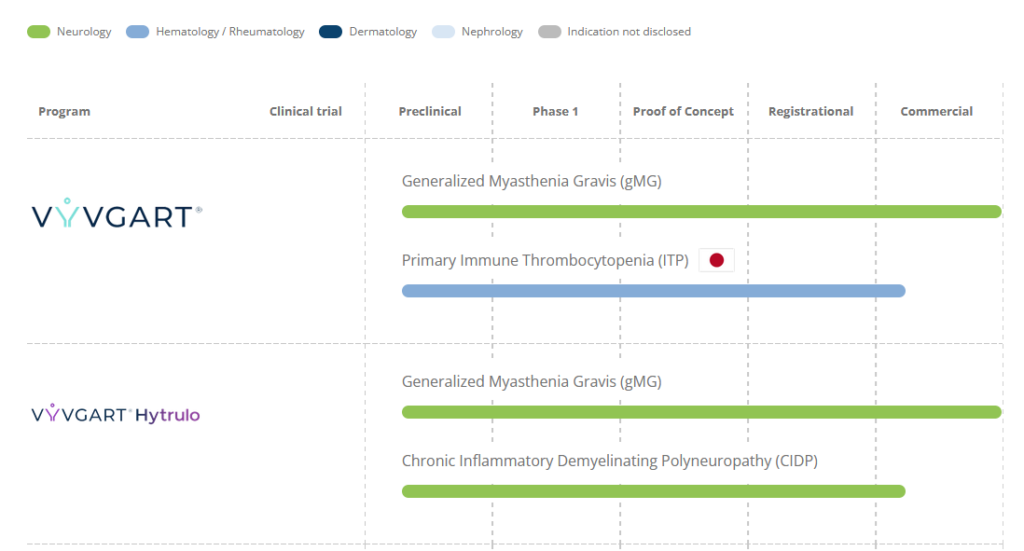Click the Preclinical column header
Screen dimensions: 1024x551
coord(430,112)
